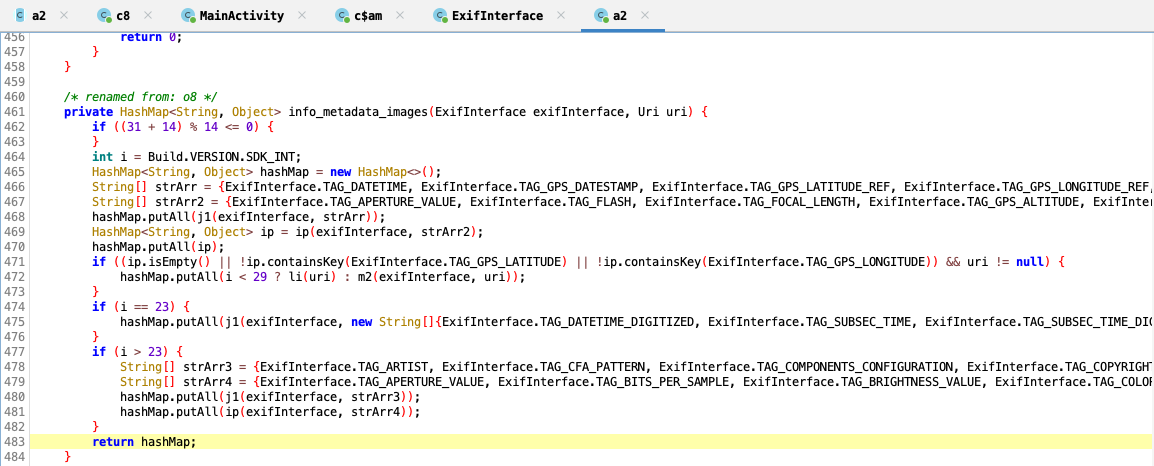Image resolution: width=1154 pixels, height=466 pixels.
Task: Open the ExifInterface tab
Action: [499, 15]
